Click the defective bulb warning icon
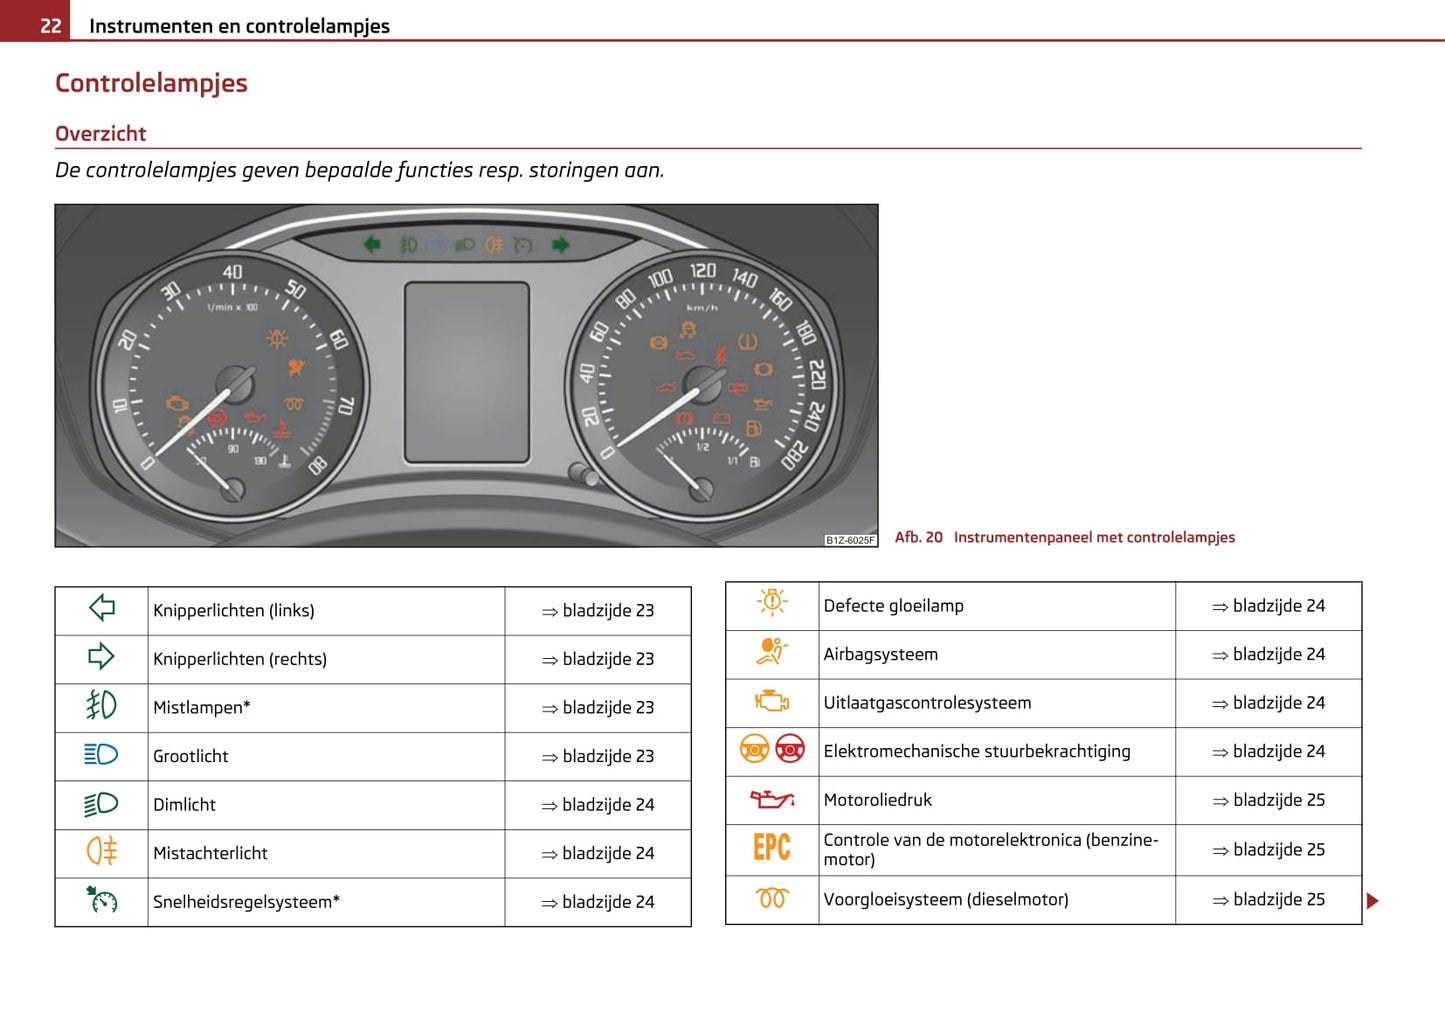The width and height of the screenshot is (1445, 1019). (772, 603)
